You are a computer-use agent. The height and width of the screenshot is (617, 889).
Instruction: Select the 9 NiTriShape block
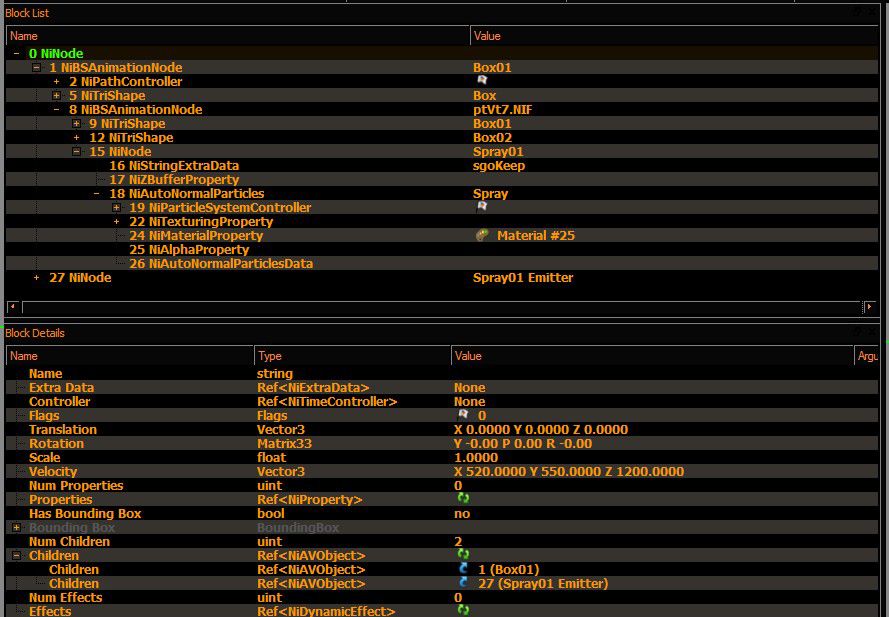pyautogui.click(x=127, y=124)
